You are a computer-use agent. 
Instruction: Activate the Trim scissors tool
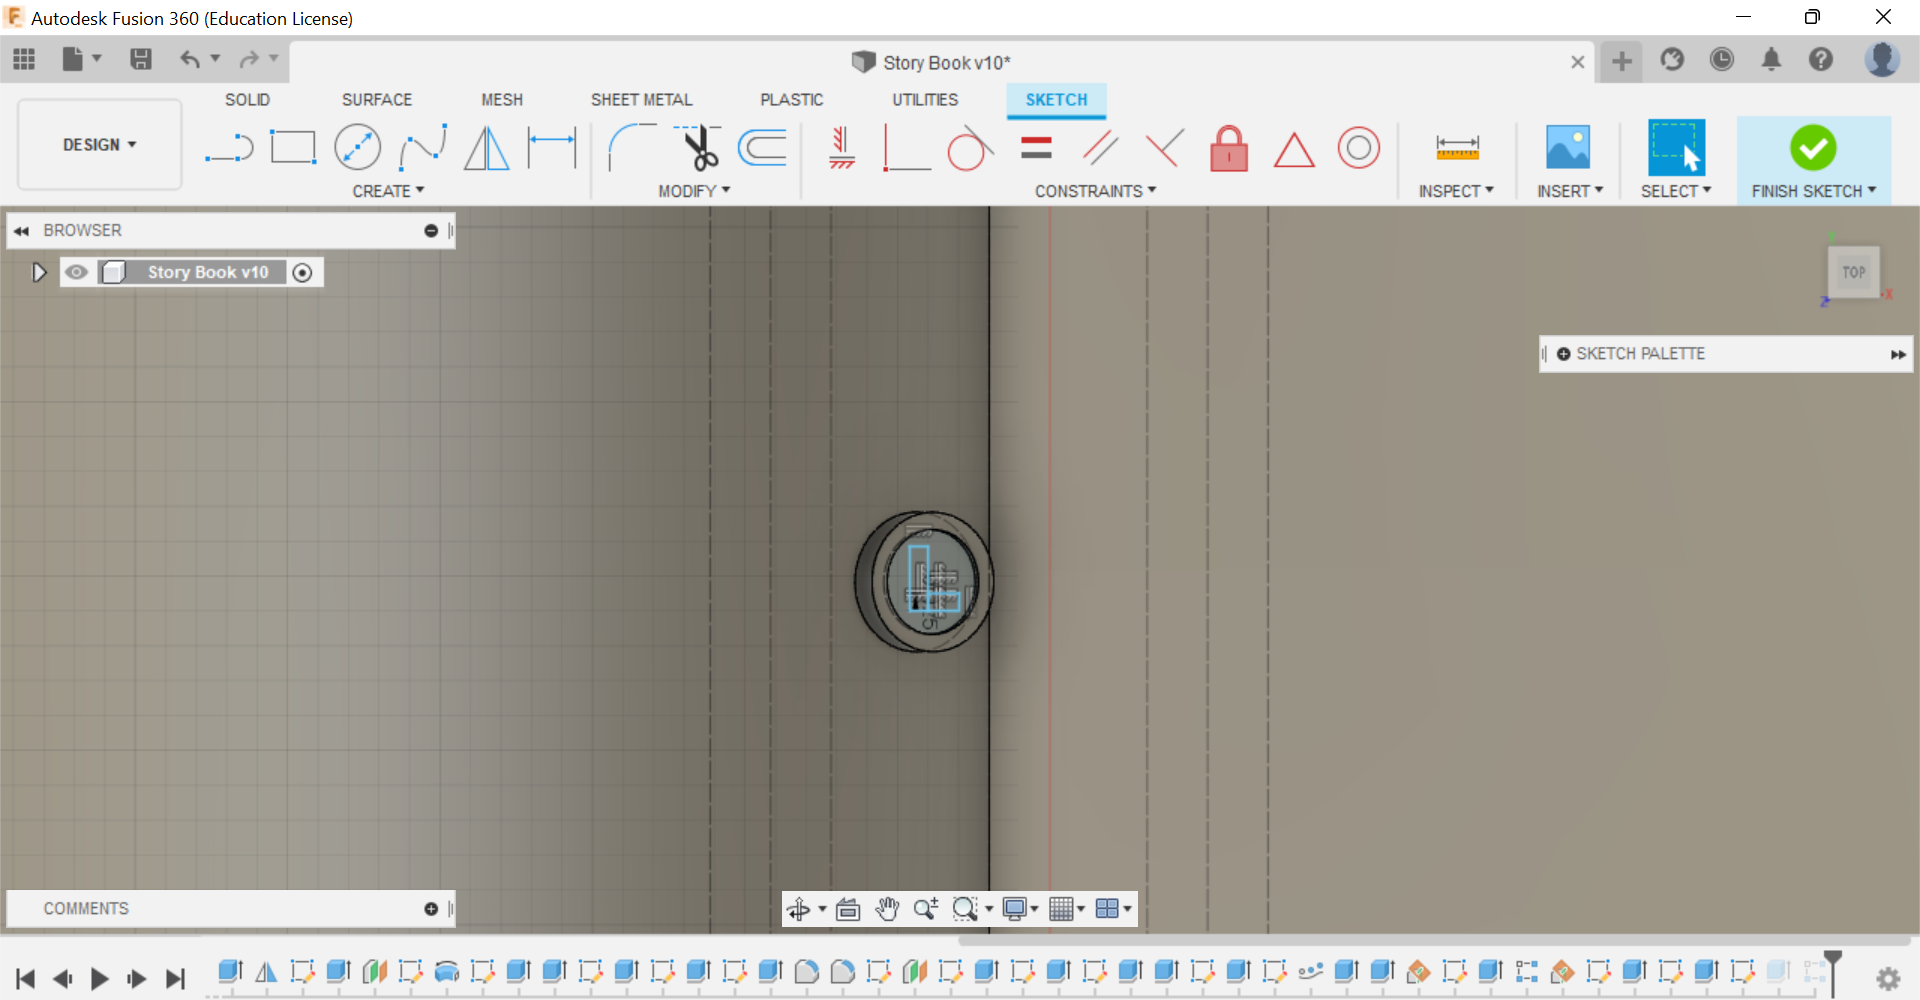click(x=699, y=148)
